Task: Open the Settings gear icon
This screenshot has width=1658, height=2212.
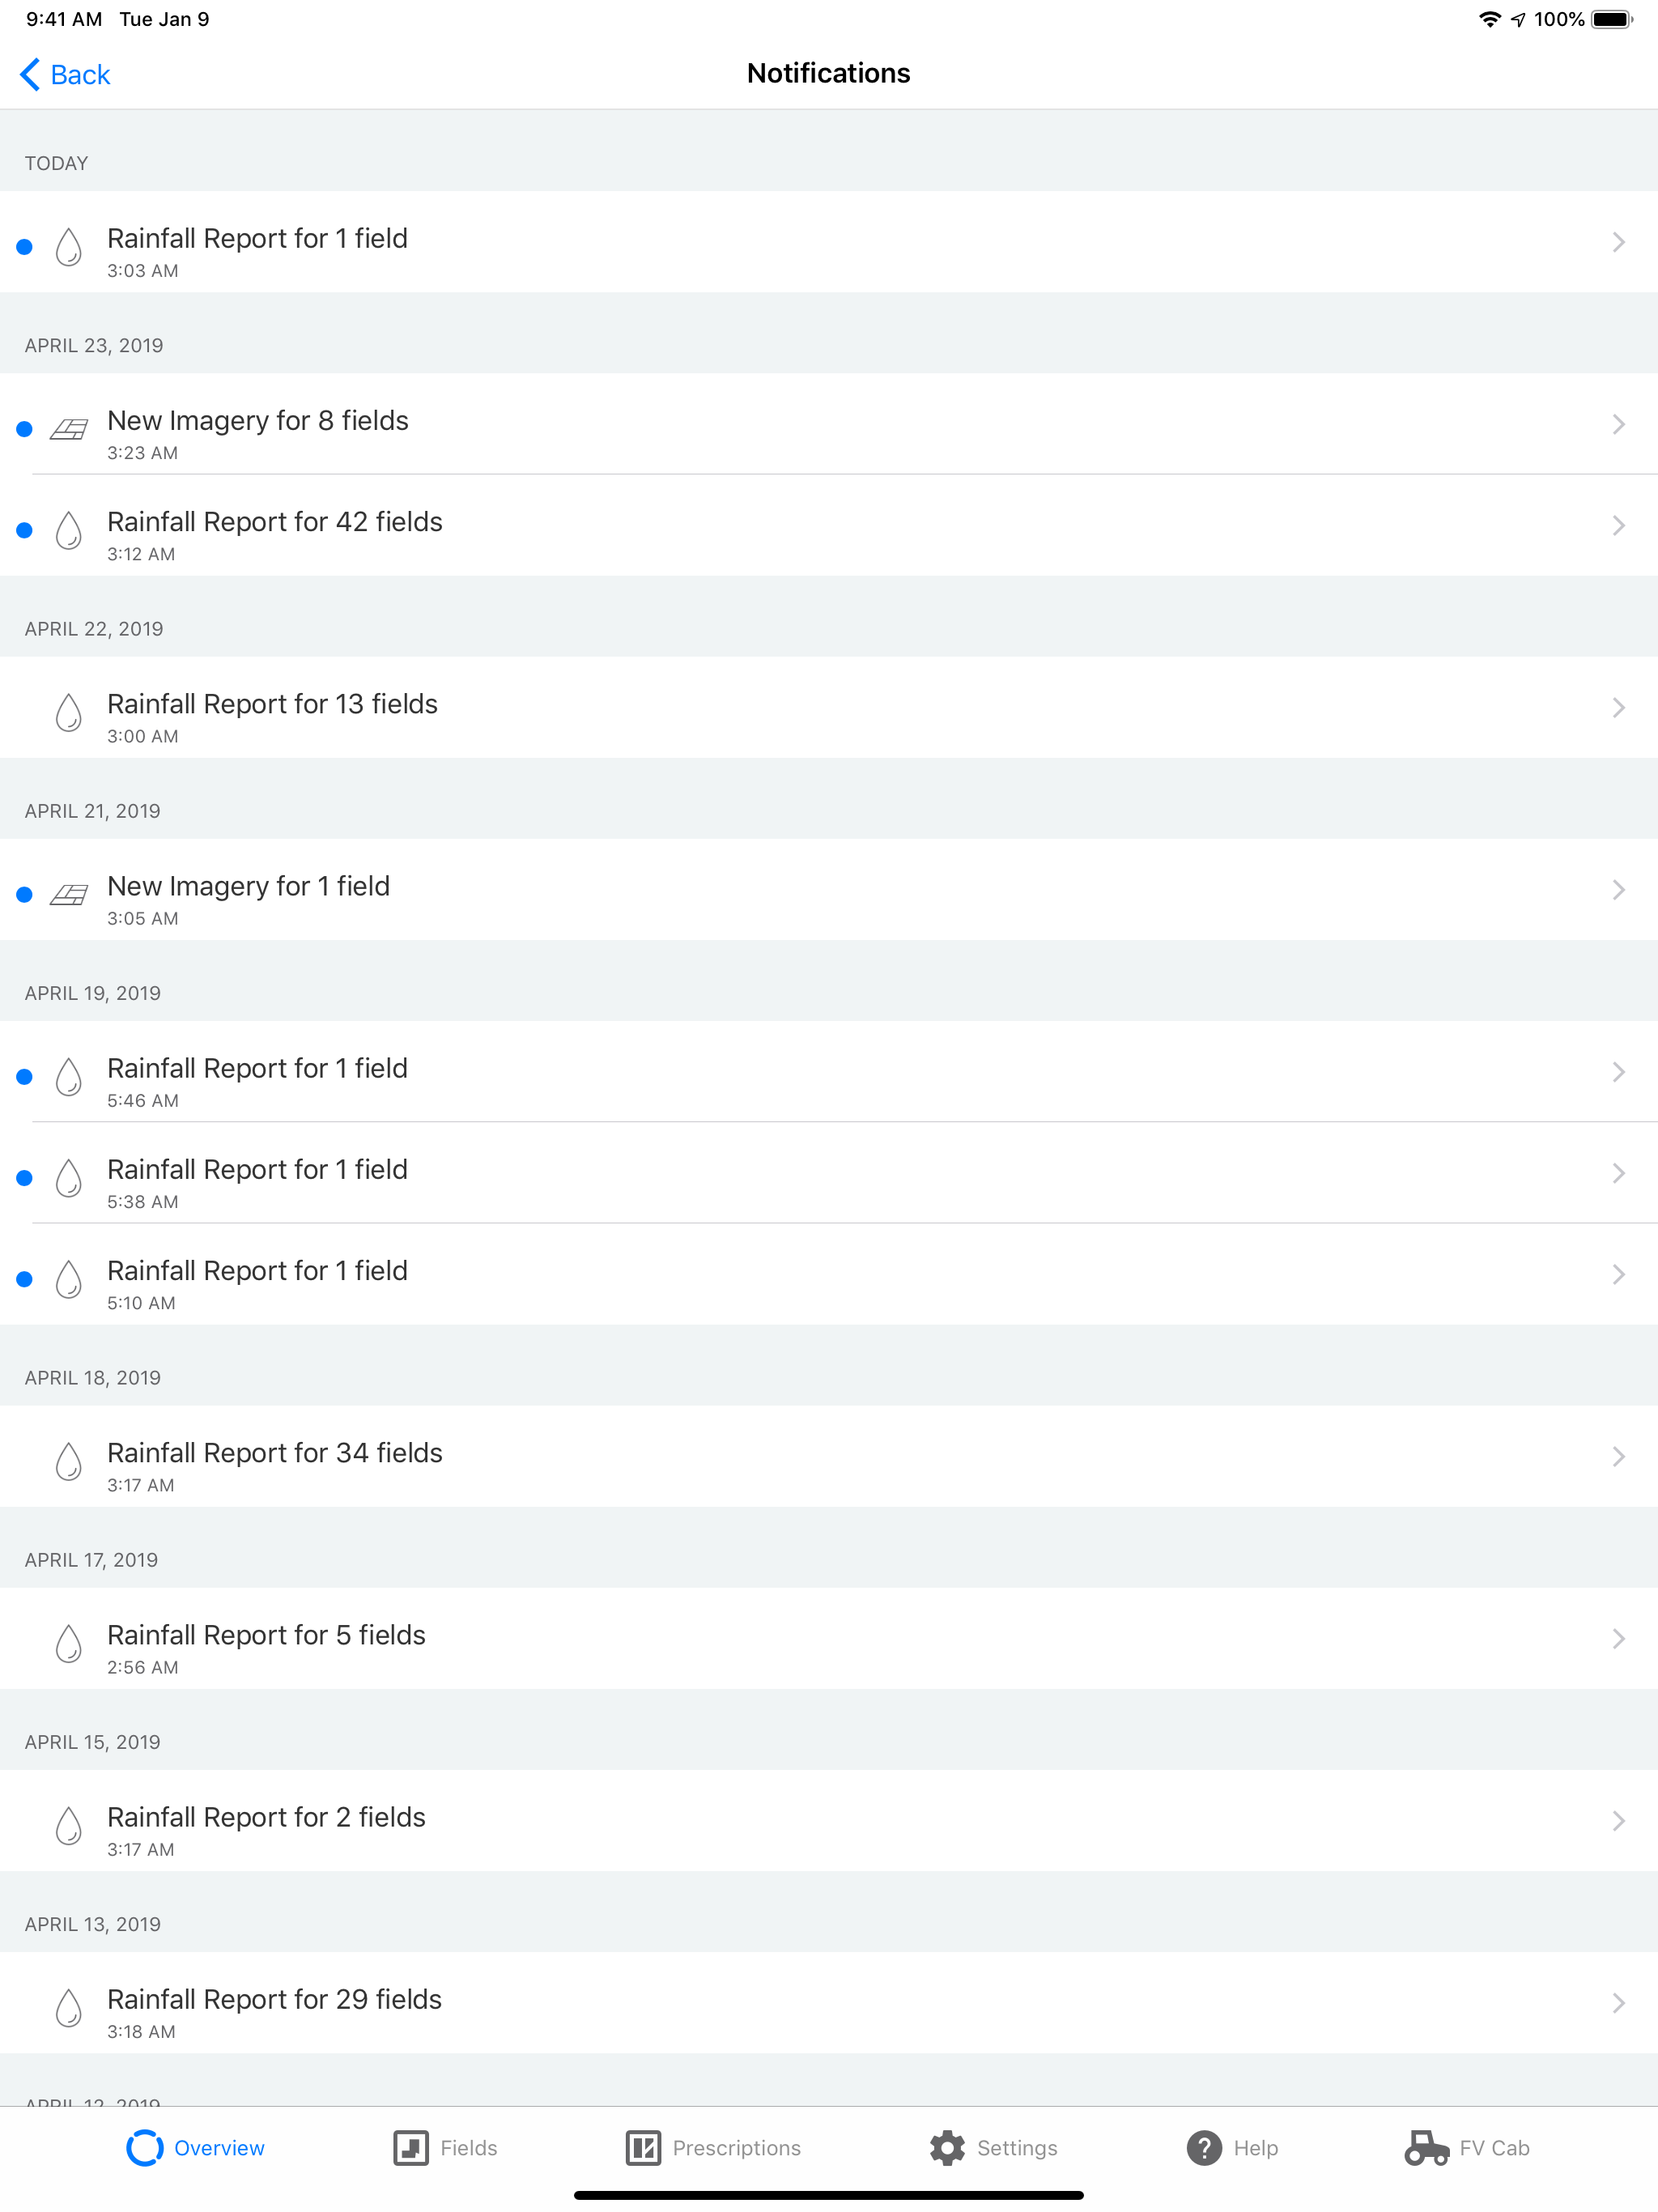Action: (x=946, y=2147)
